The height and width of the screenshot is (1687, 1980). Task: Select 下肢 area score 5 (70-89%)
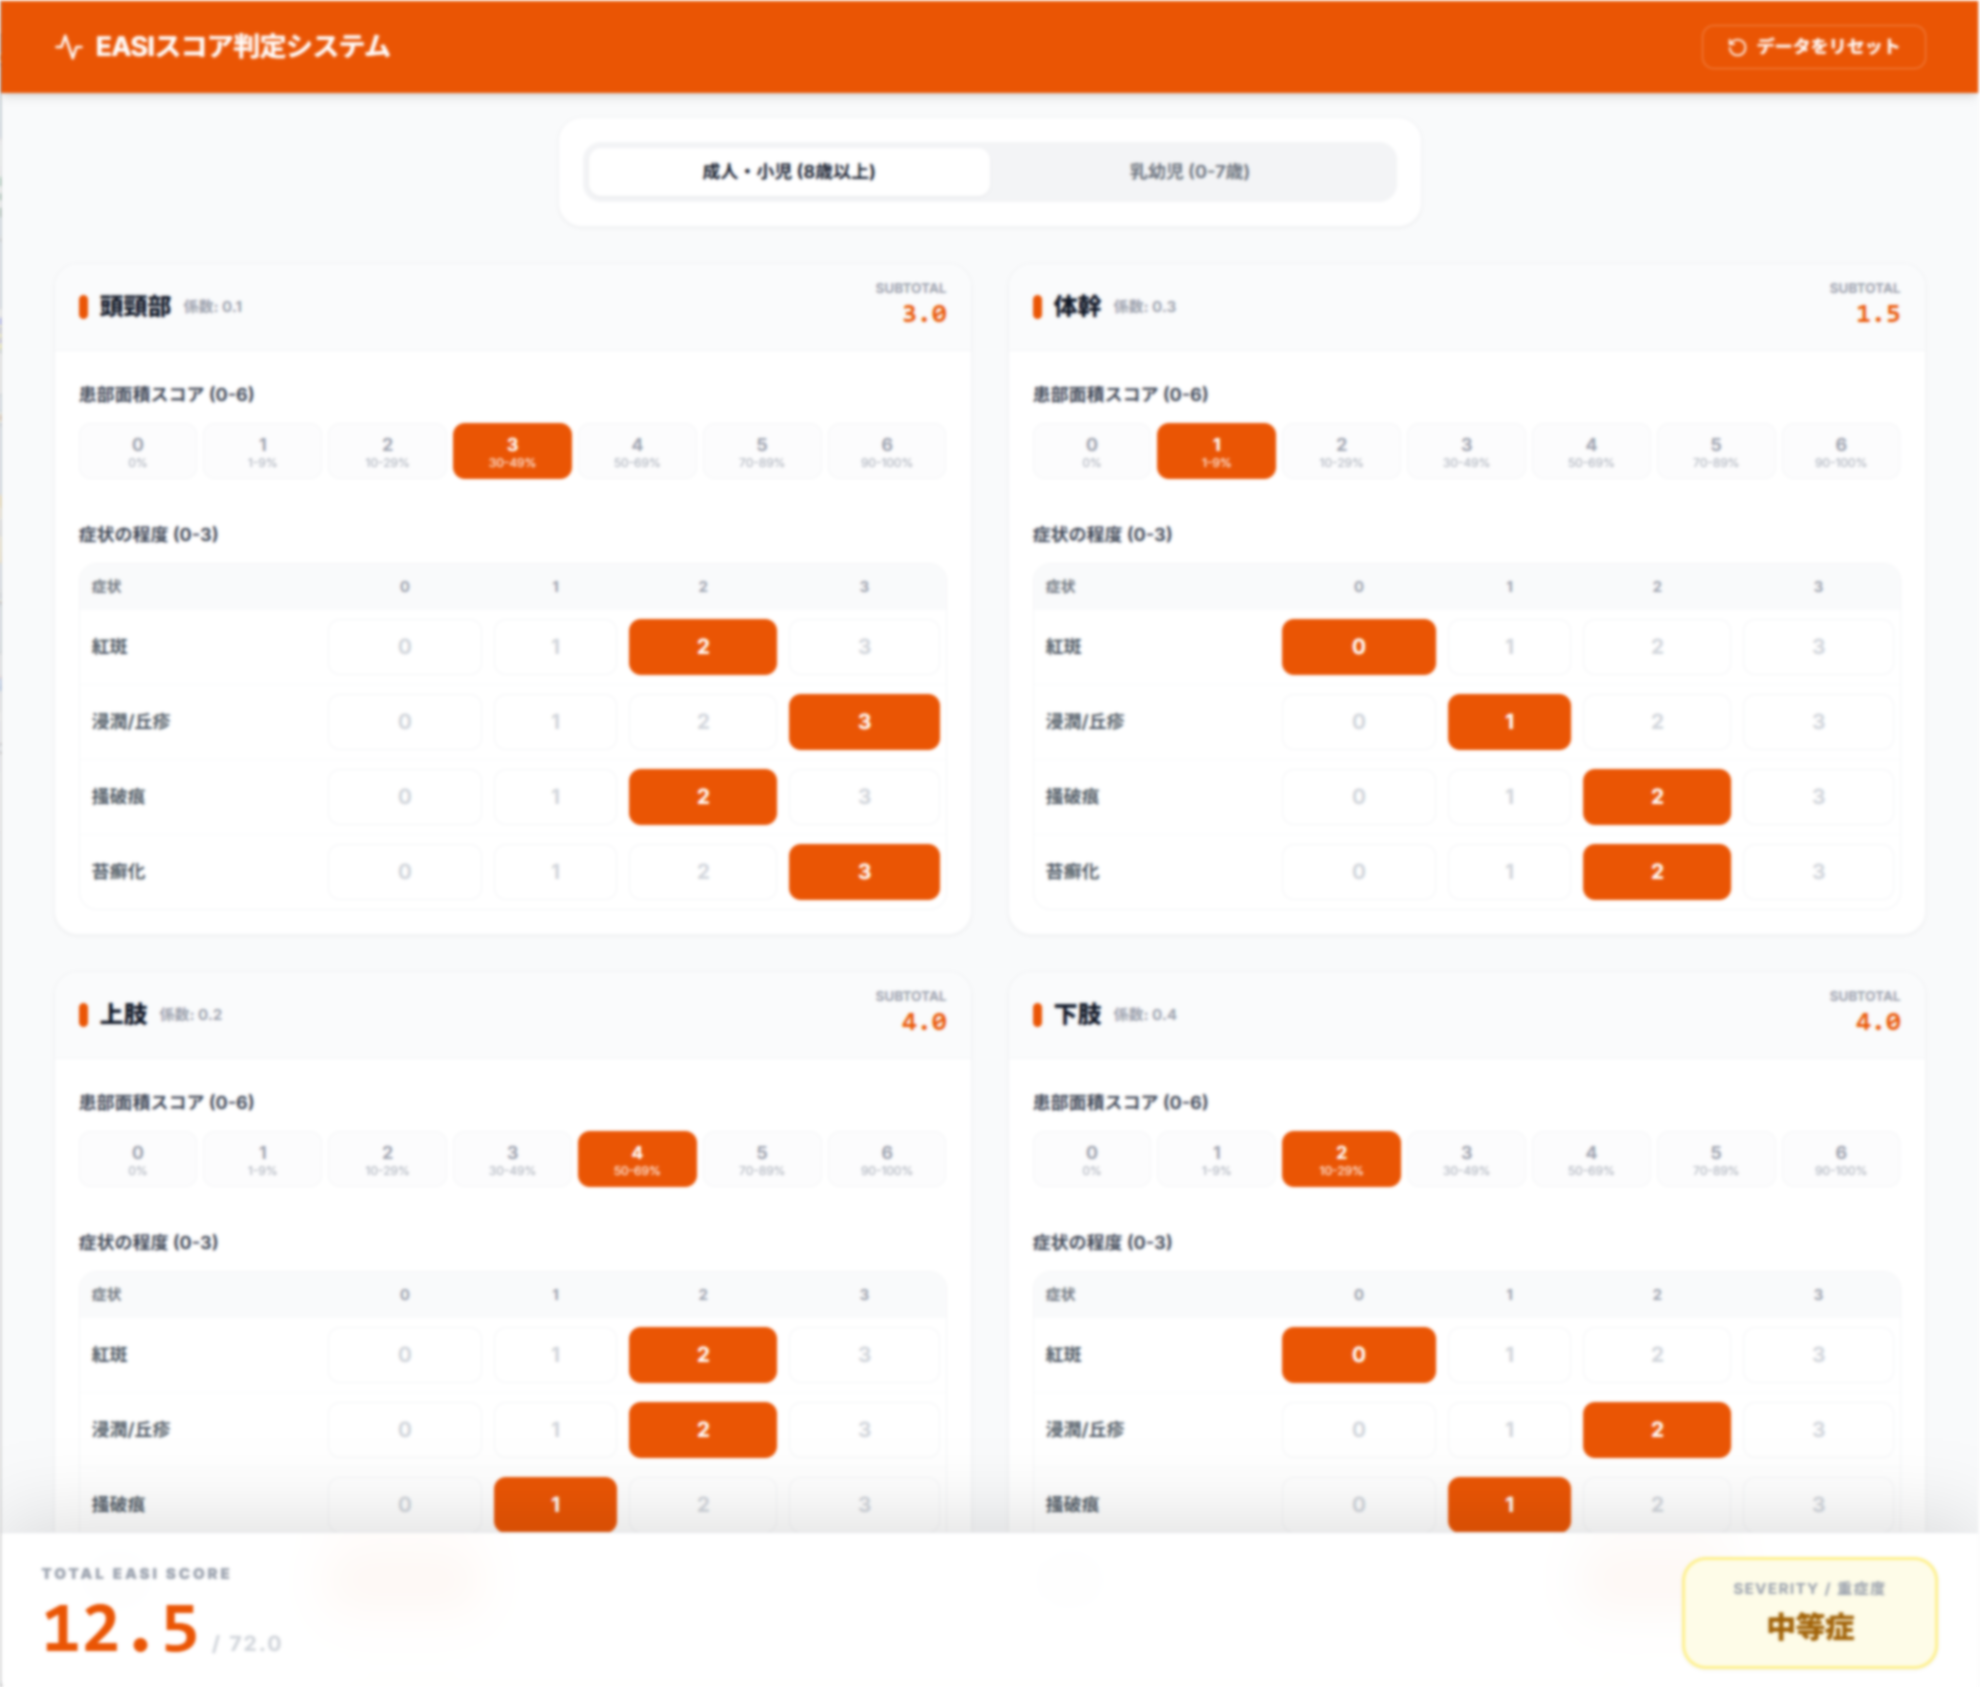[1716, 1159]
